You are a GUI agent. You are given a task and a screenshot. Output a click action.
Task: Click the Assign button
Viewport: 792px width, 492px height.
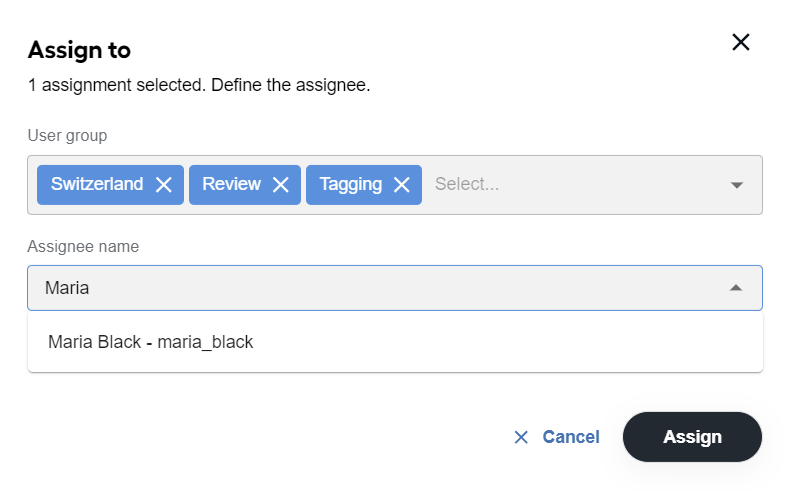[x=692, y=437]
